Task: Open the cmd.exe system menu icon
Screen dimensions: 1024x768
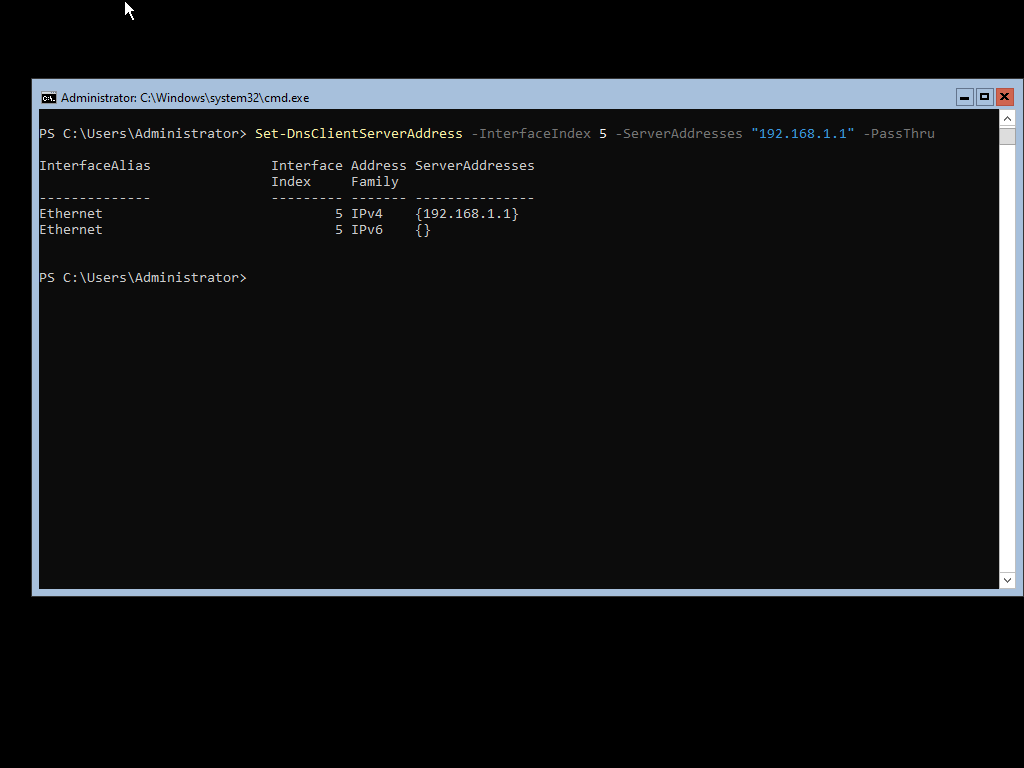Action: (48, 97)
